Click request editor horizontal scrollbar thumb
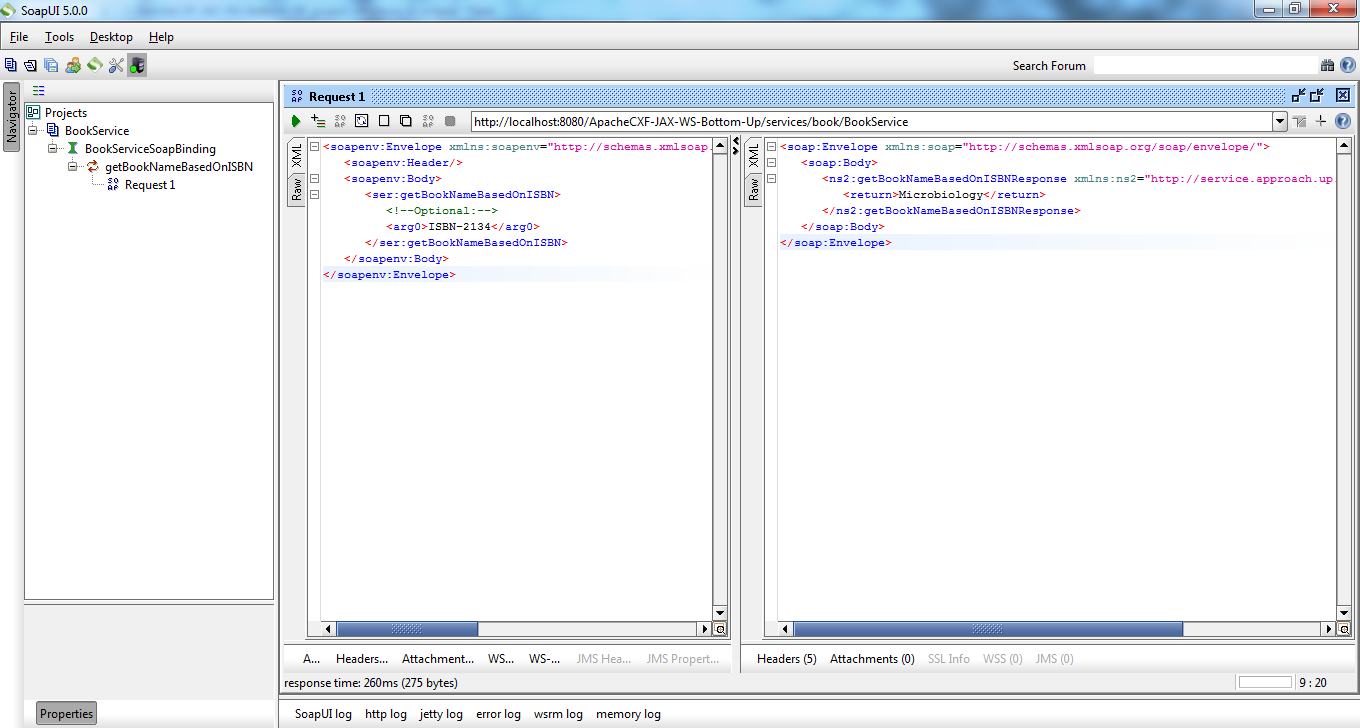 click(x=407, y=629)
